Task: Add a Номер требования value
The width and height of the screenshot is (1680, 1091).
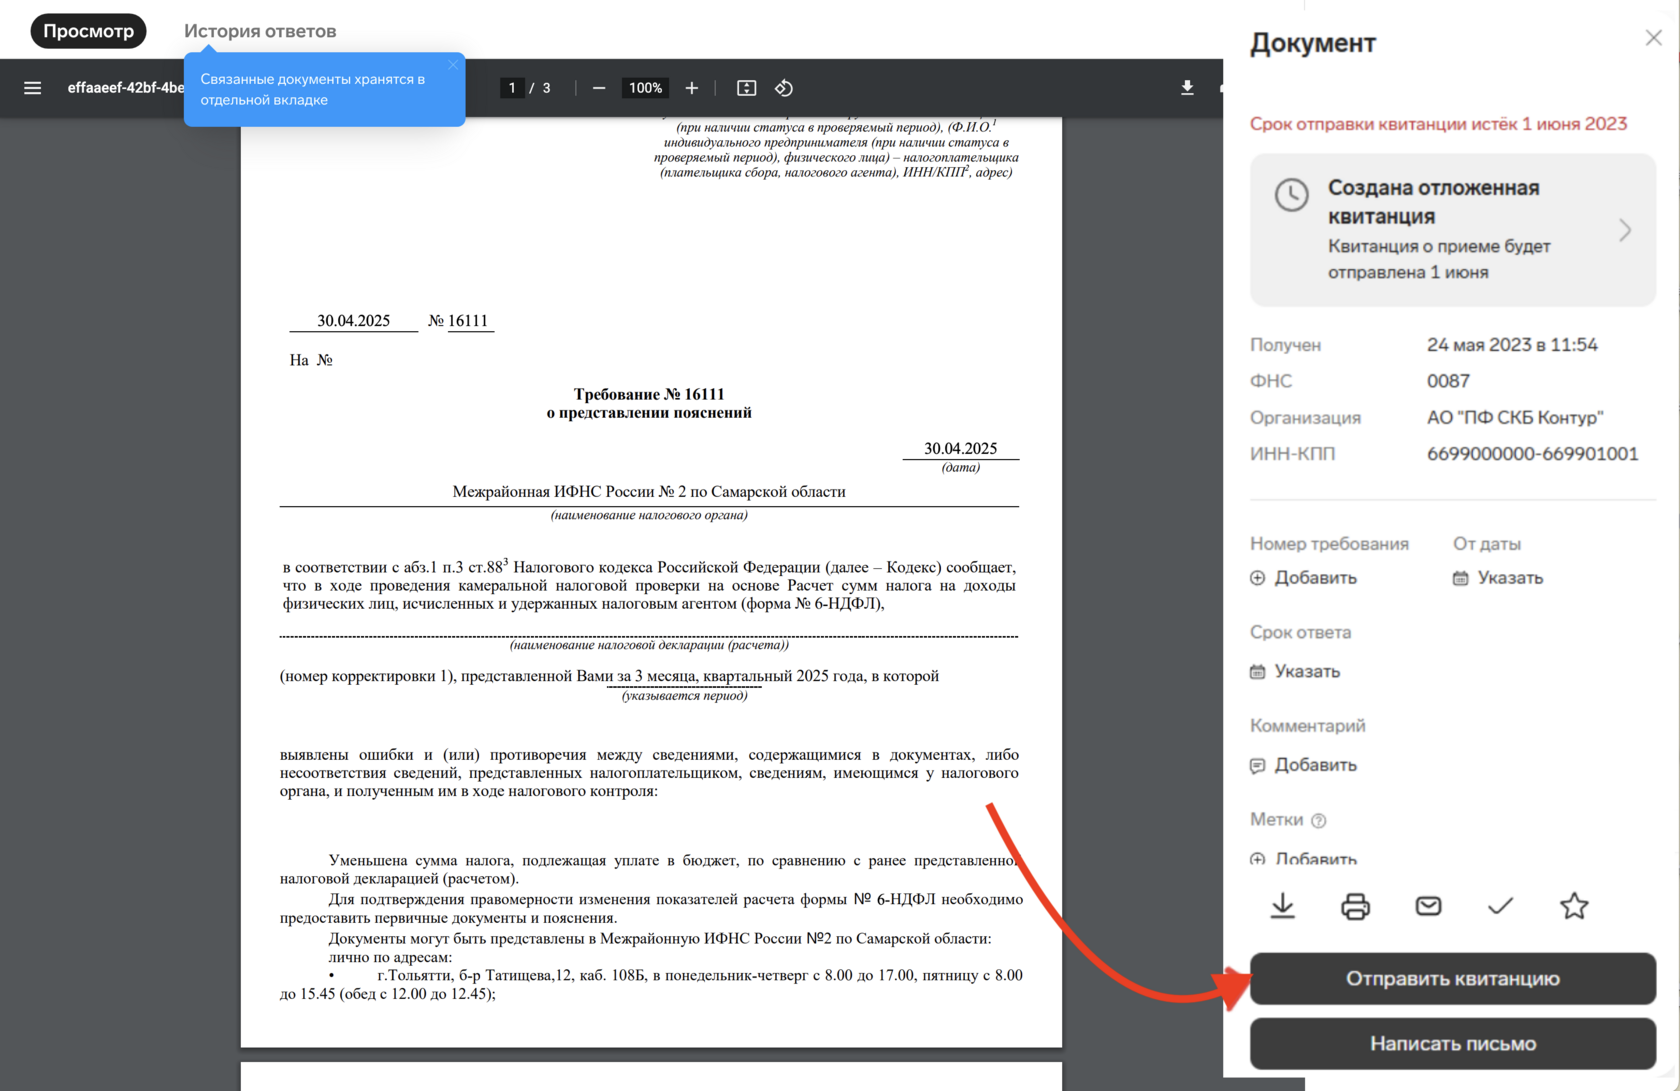Action: [1304, 578]
